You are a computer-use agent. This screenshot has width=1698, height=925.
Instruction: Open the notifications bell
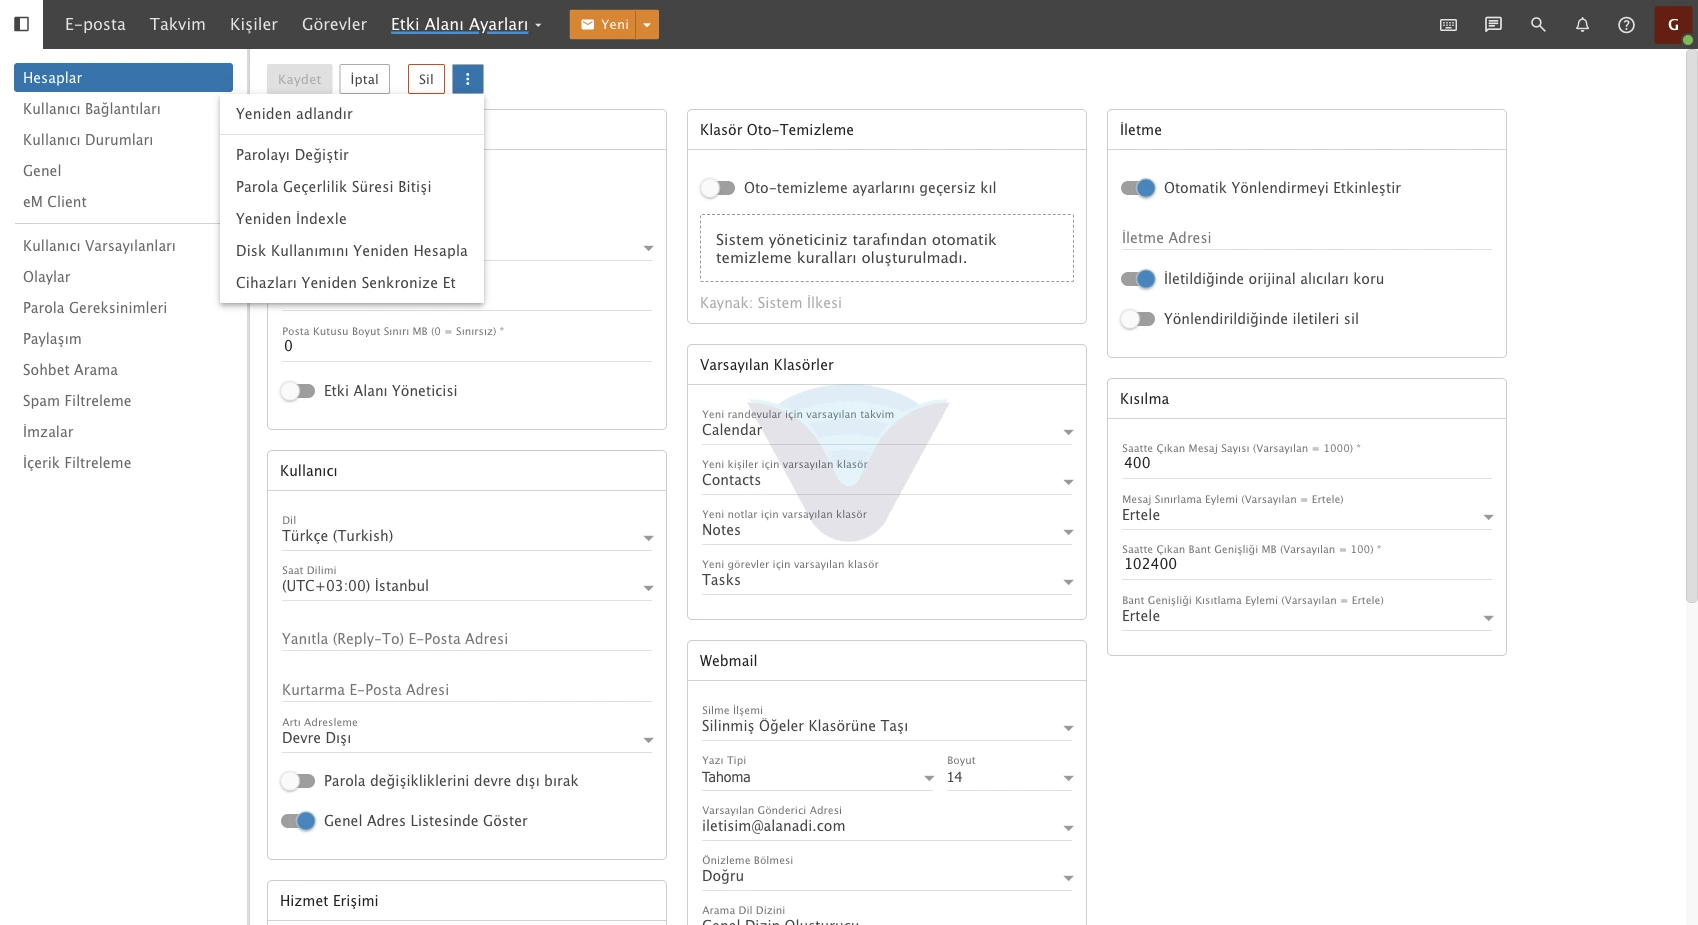click(x=1582, y=25)
